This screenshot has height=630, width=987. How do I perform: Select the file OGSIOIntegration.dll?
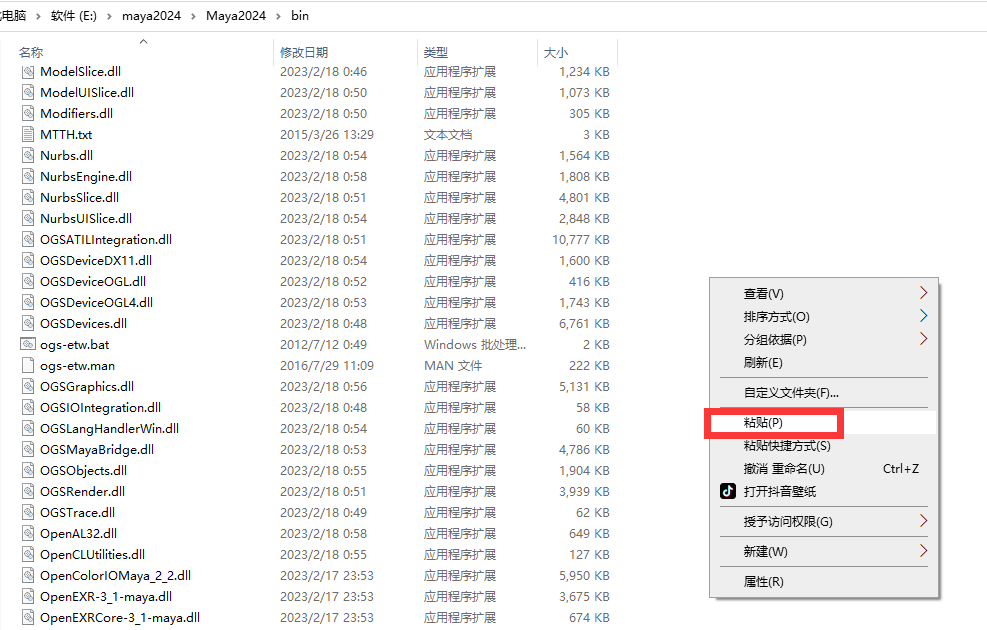click(x=101, y=408)
